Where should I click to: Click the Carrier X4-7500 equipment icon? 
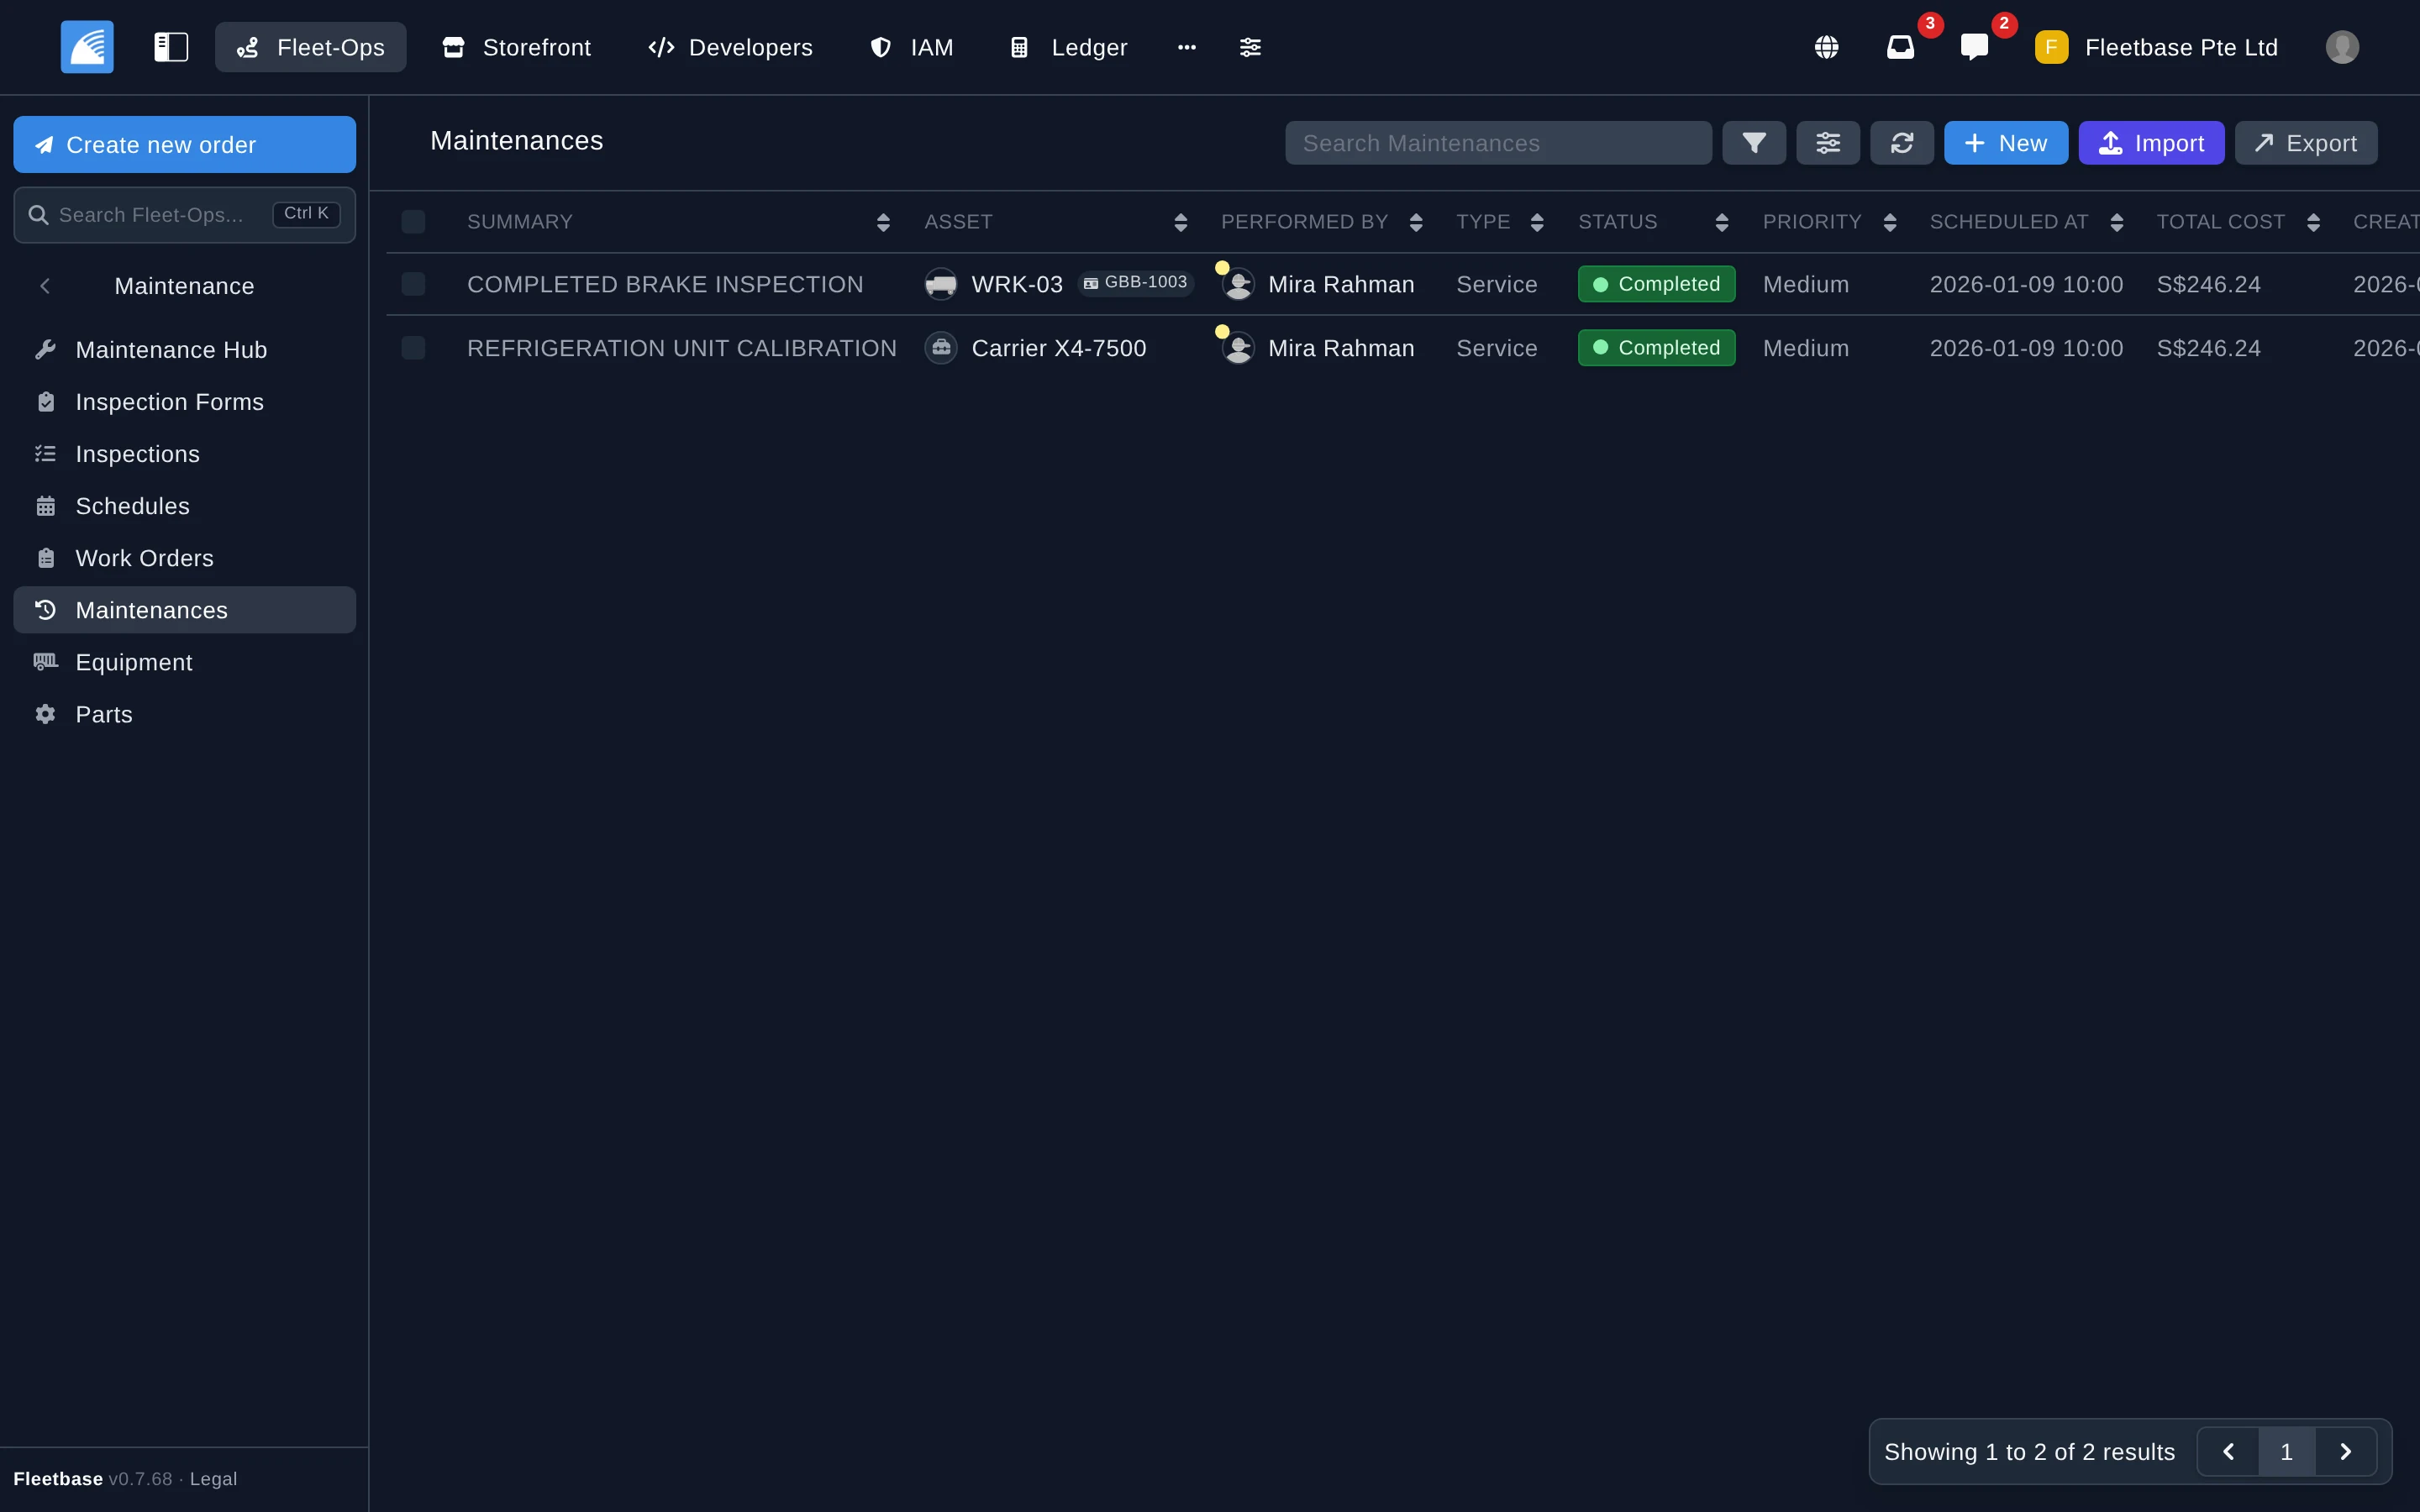pos(940,348)
